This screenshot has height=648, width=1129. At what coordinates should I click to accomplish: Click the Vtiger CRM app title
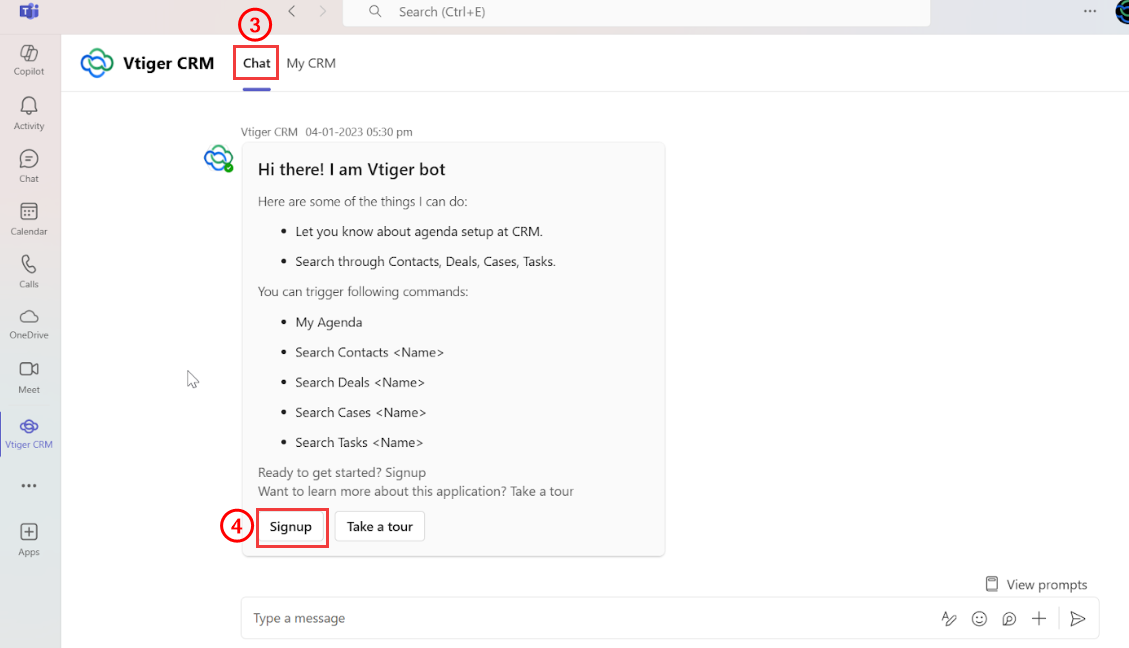point(168,63)
